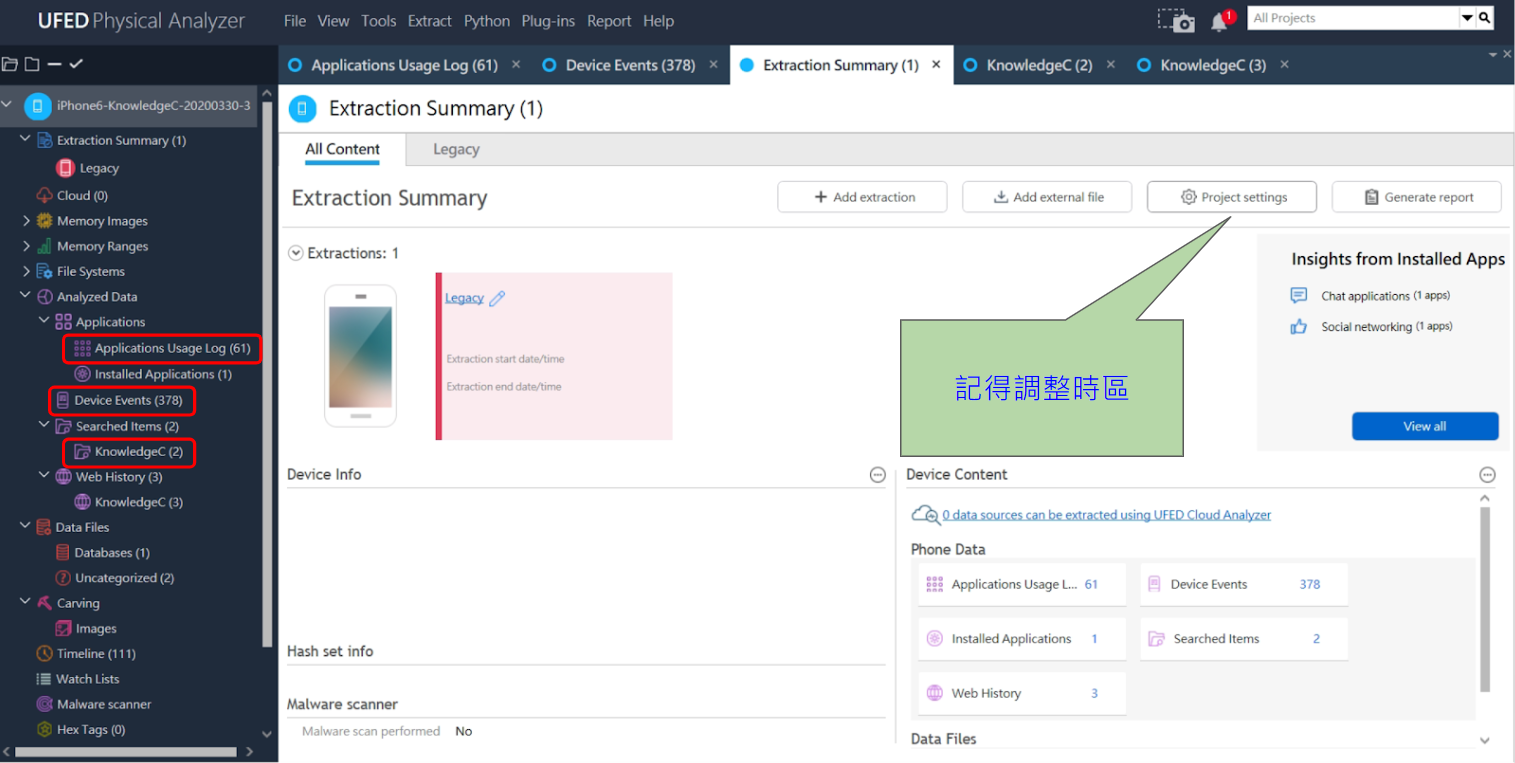1515x763 pixels.
Task: Open Timeline (111) in the tree
Action: click(x=95, y=653)
